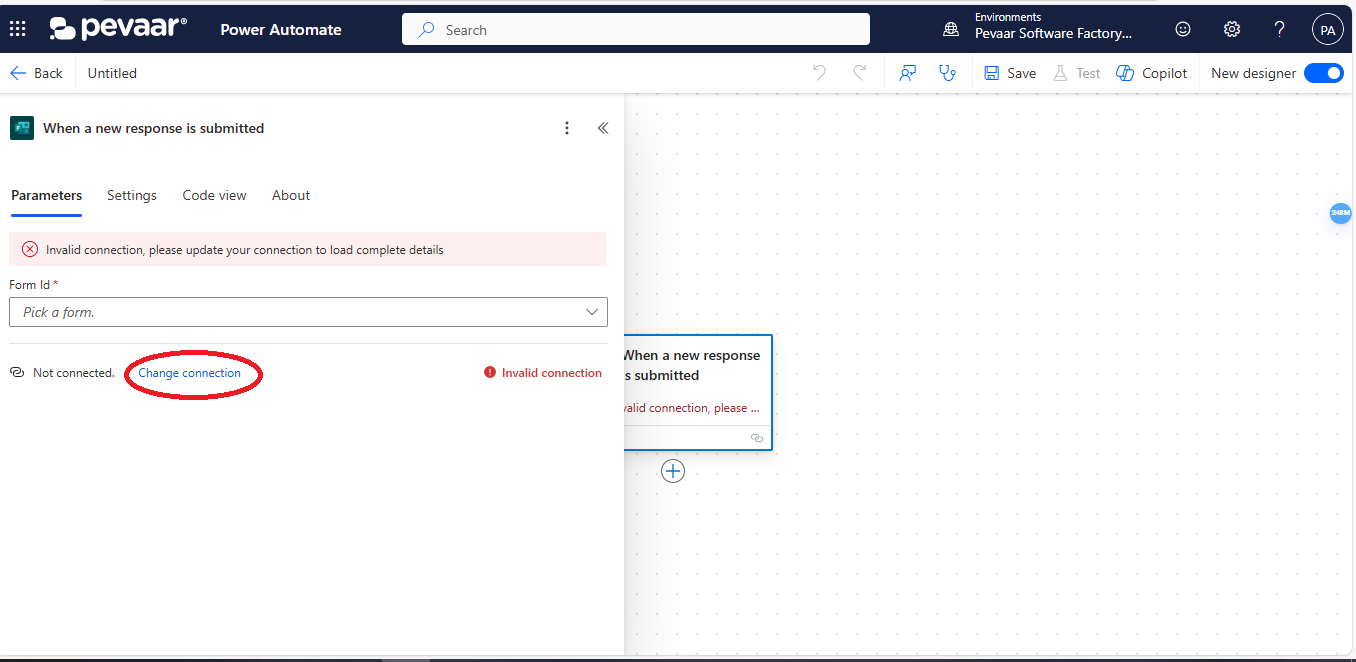Switch to the Settings tab
The image size is (1356, 662).
[132, 195]
